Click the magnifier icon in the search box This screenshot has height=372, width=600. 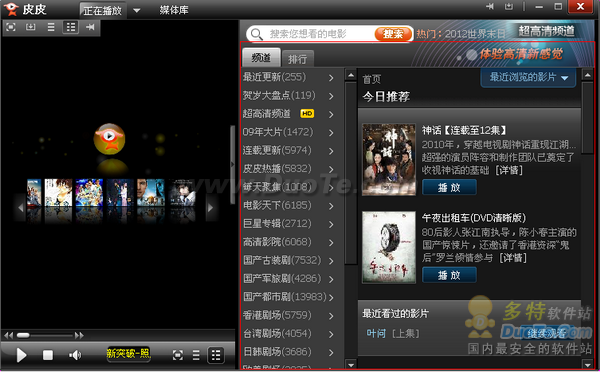[x=256, y=34]
